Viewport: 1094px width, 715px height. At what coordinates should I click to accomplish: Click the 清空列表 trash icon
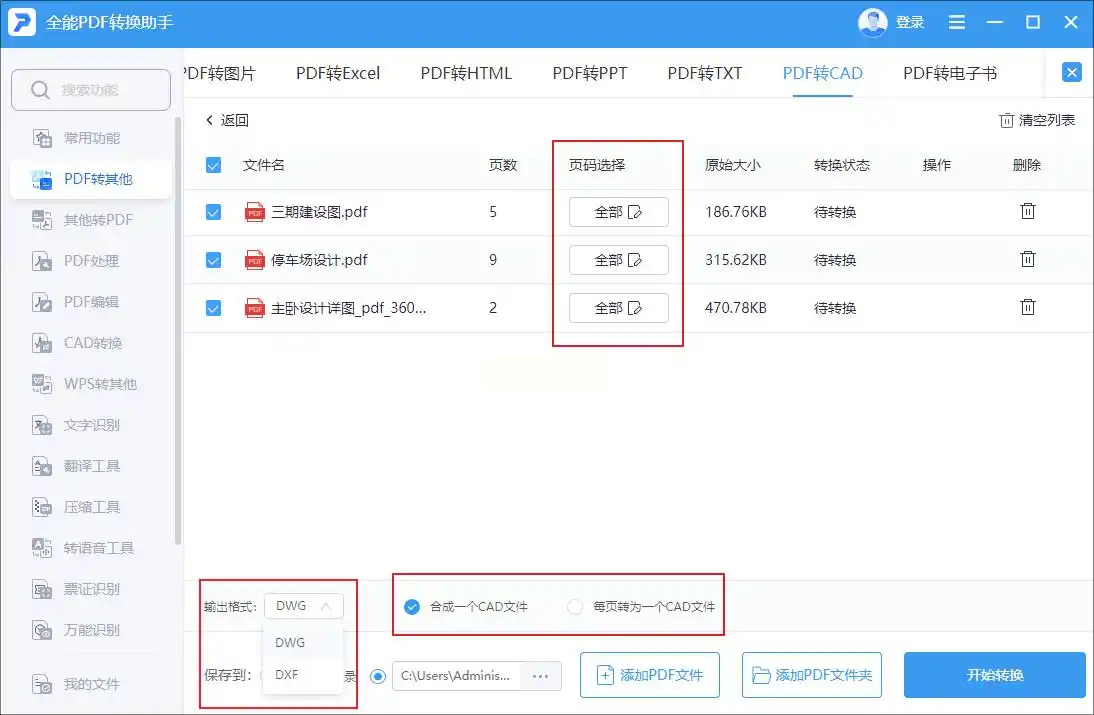[x=1006, y=121]
